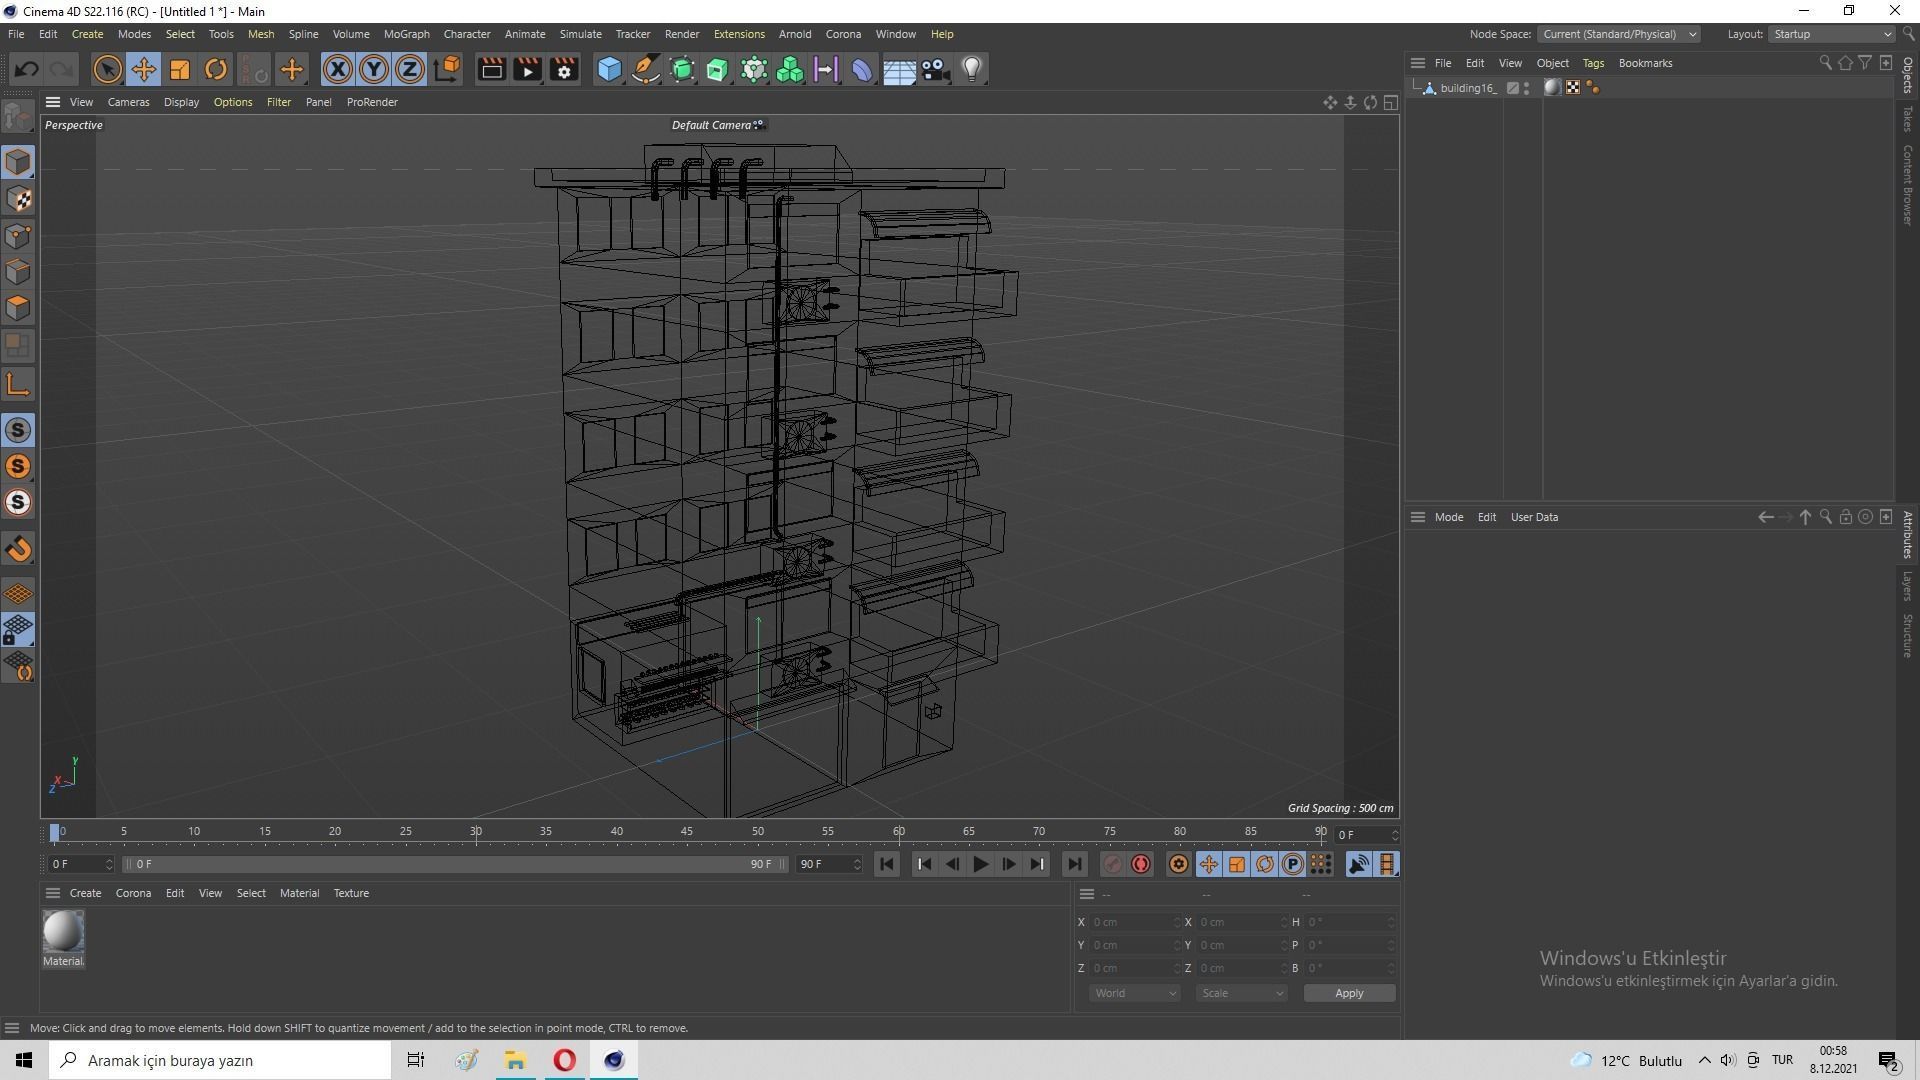This screenshot has height=1080, width=1920.
Task: Open the MoGraph menu
Action: (x=406, y=34)
